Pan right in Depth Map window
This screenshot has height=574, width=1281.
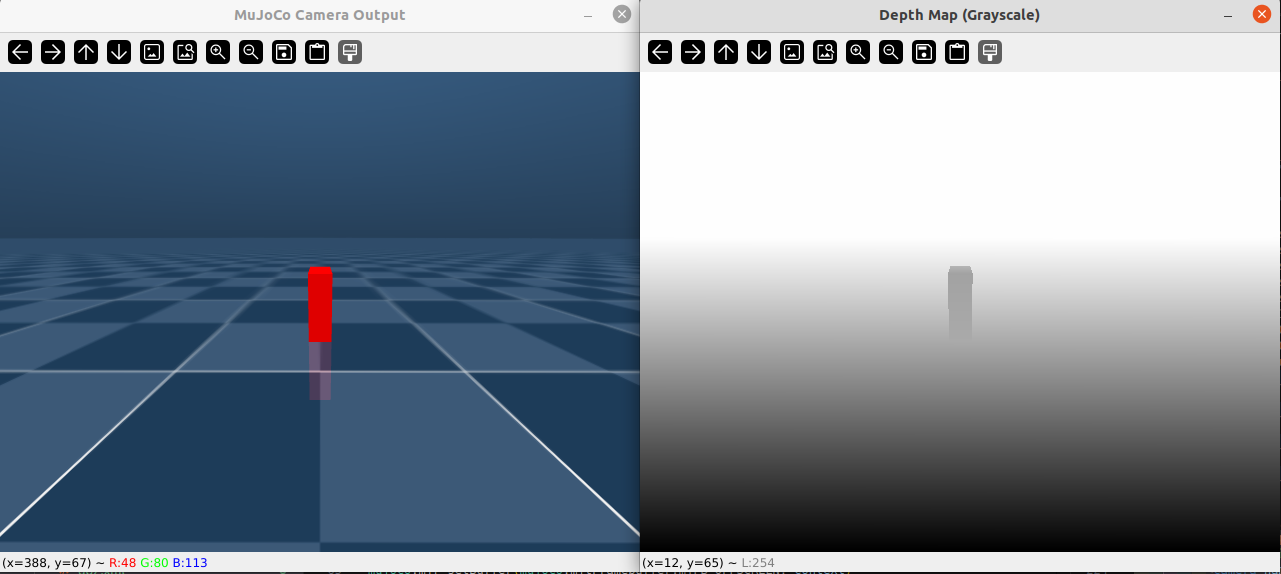click(693, 52)
